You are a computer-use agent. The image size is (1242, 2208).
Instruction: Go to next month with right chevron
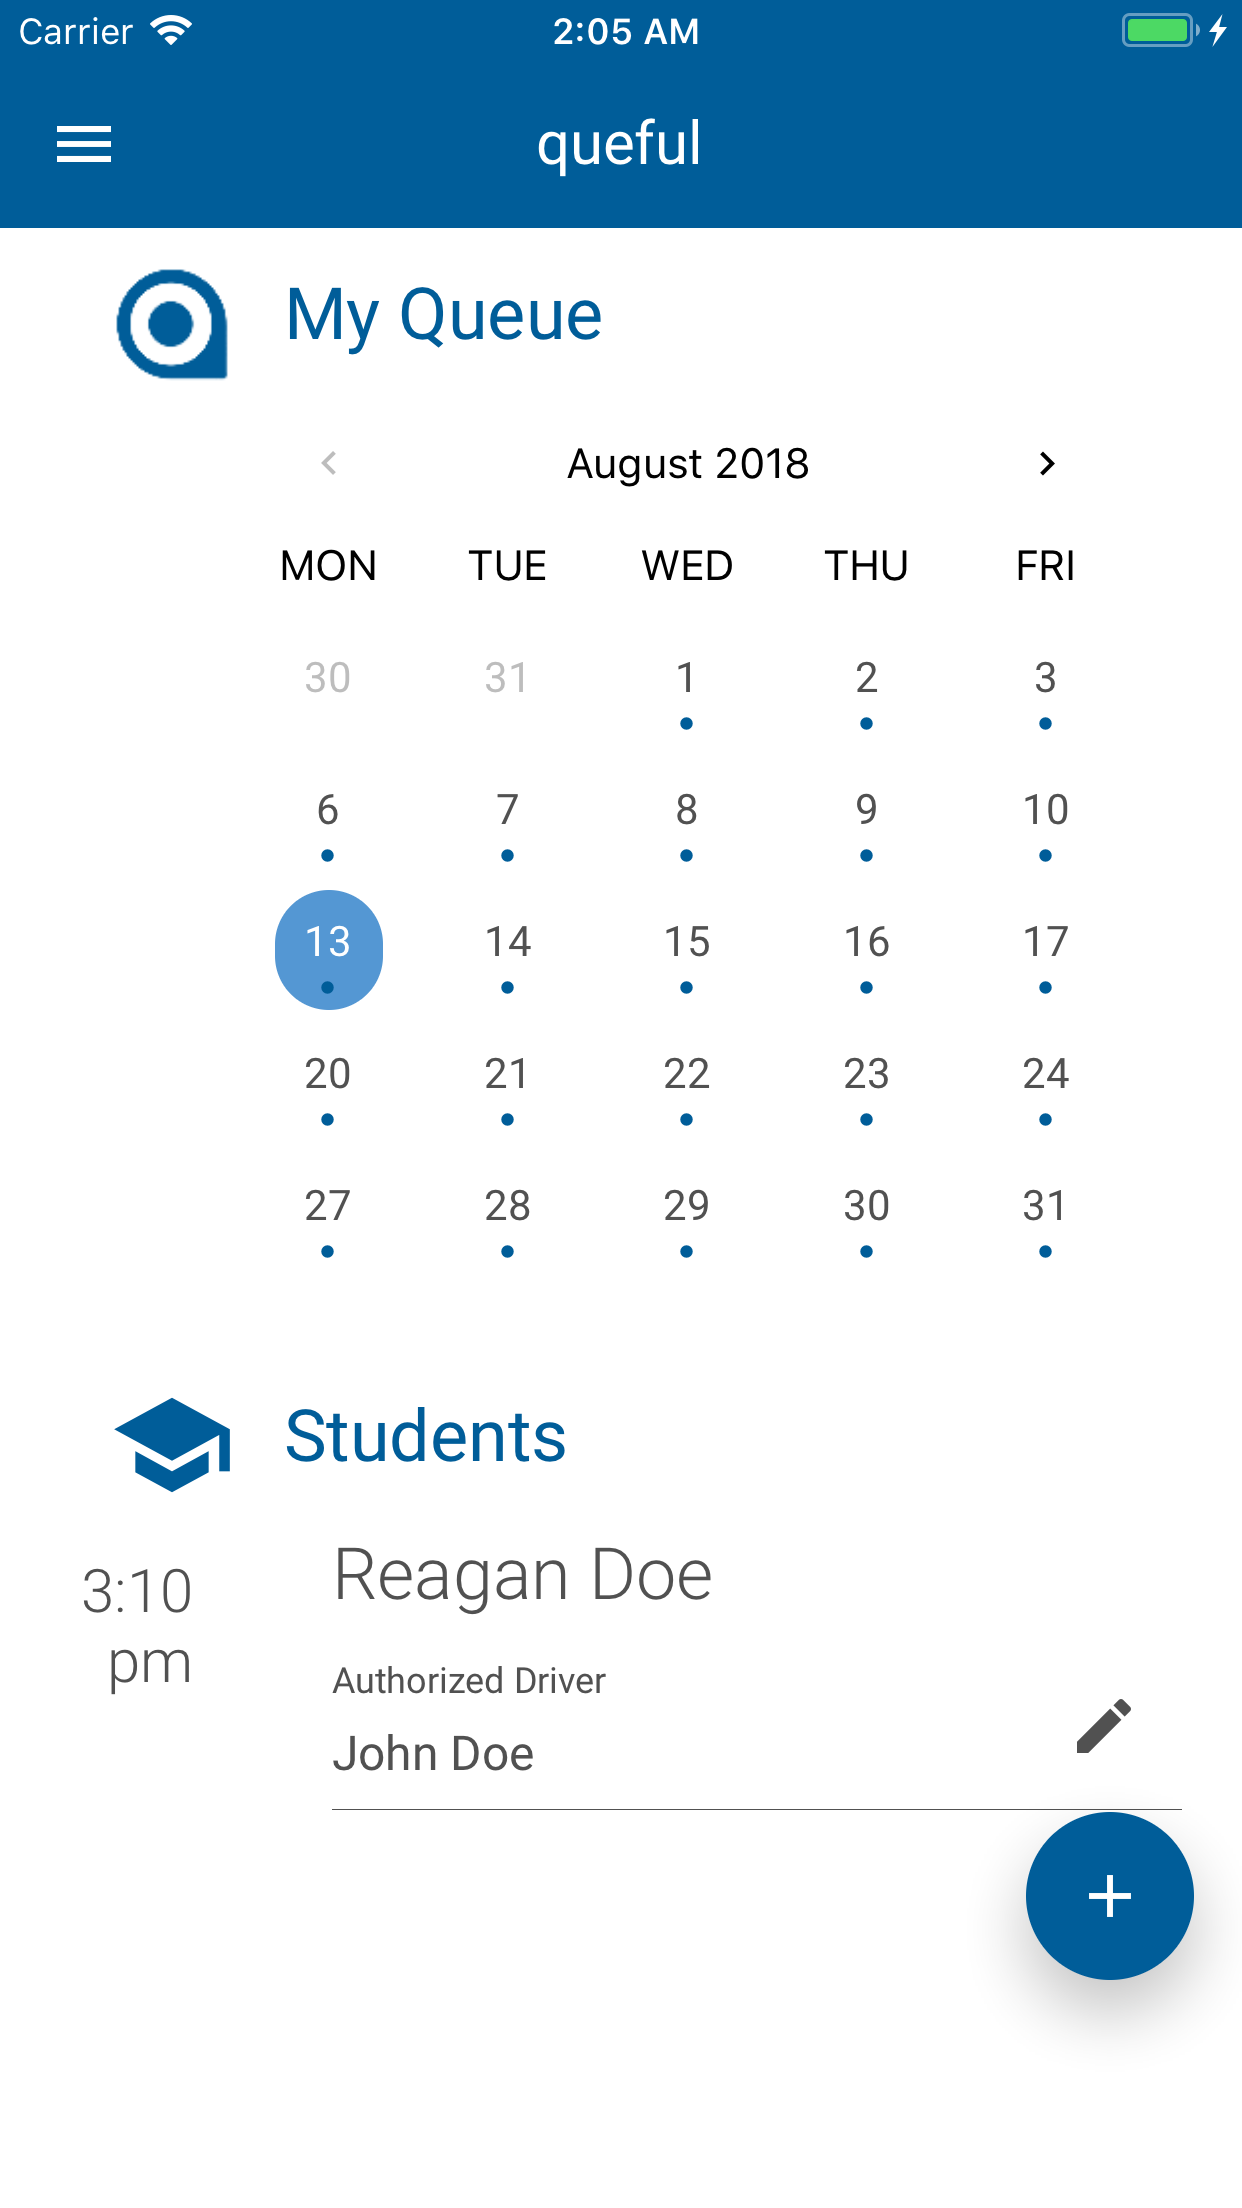click(1046, 464)
